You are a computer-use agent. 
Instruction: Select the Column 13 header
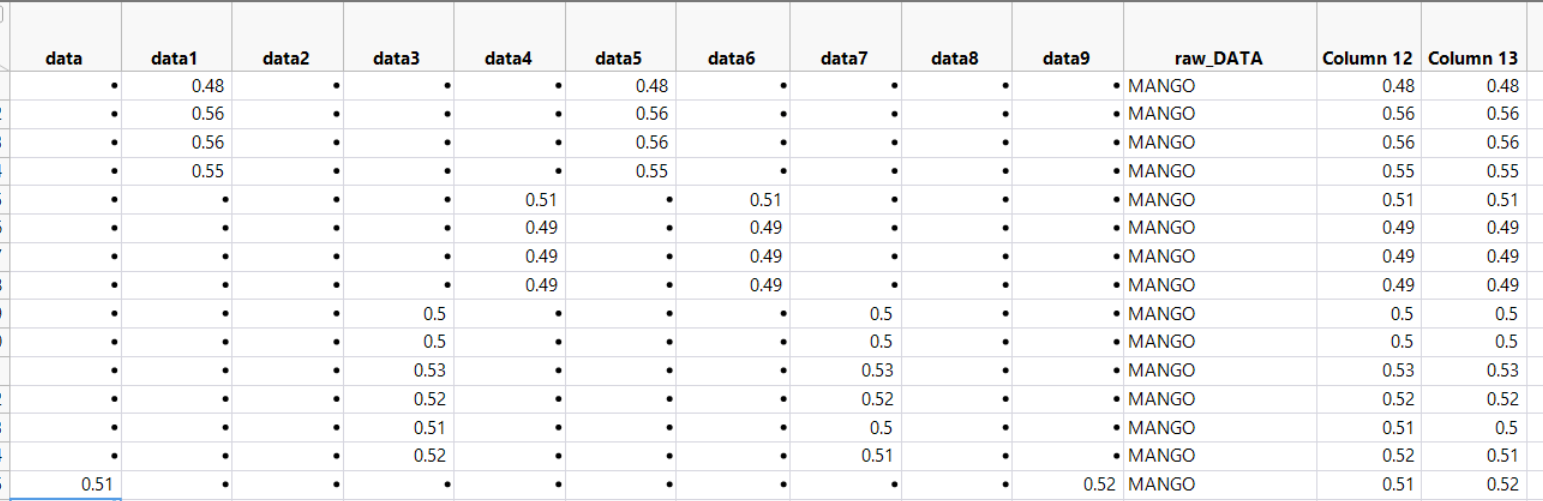pyautogui.click(x=1473, y=59)
